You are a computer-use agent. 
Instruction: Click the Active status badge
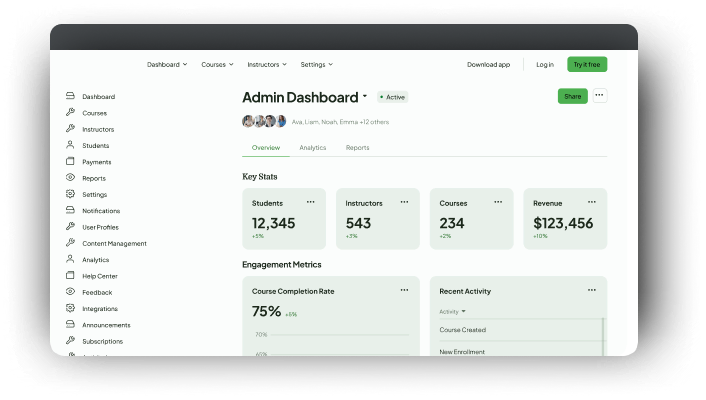393,97
